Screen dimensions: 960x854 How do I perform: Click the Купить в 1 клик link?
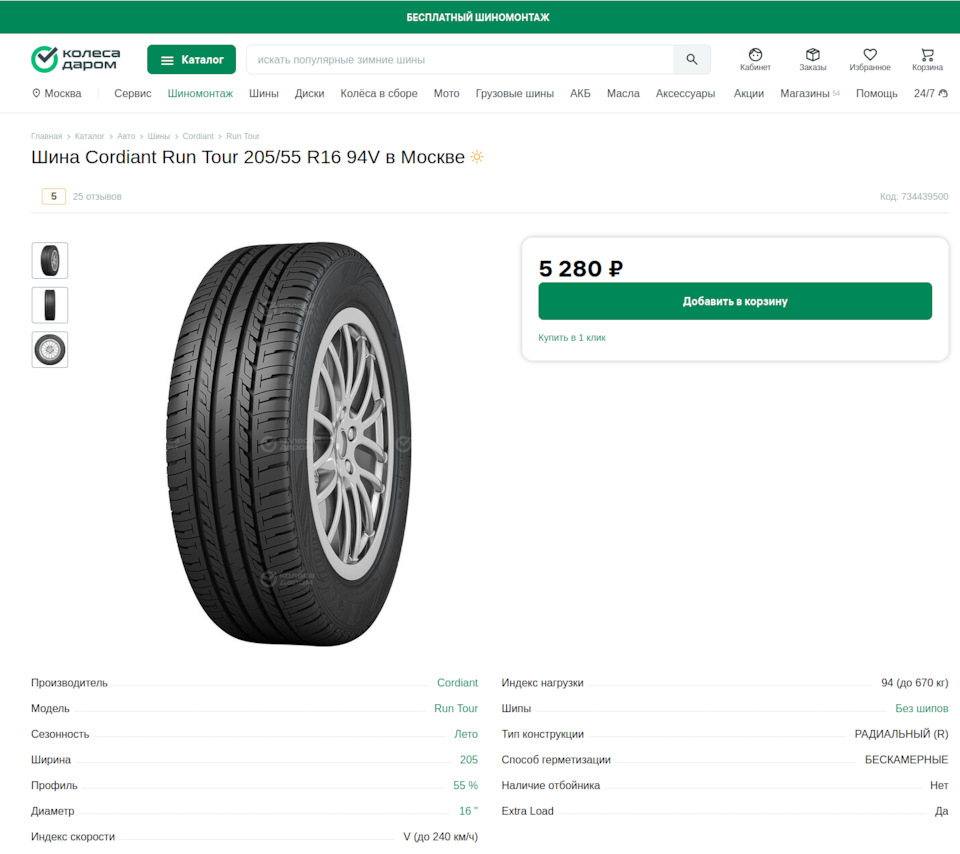[572, 338]
